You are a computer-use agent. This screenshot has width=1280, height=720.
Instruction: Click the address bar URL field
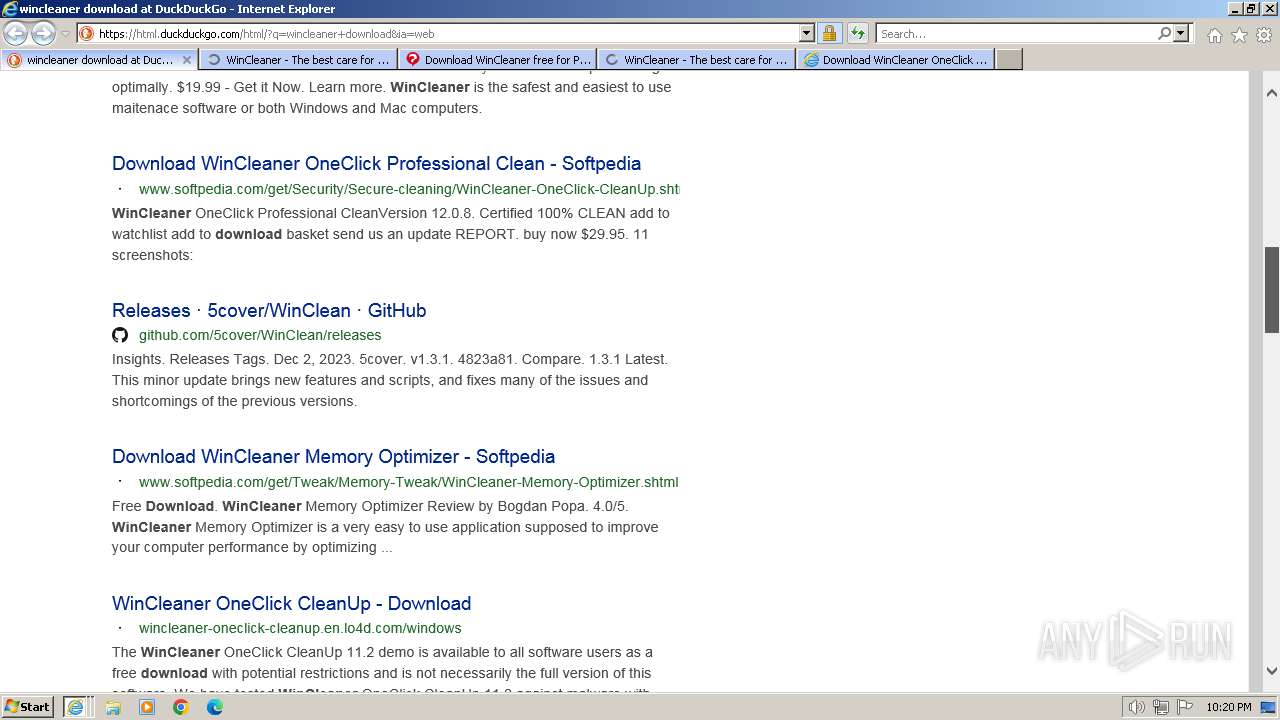pyautogui.click(x=448, y=33)
